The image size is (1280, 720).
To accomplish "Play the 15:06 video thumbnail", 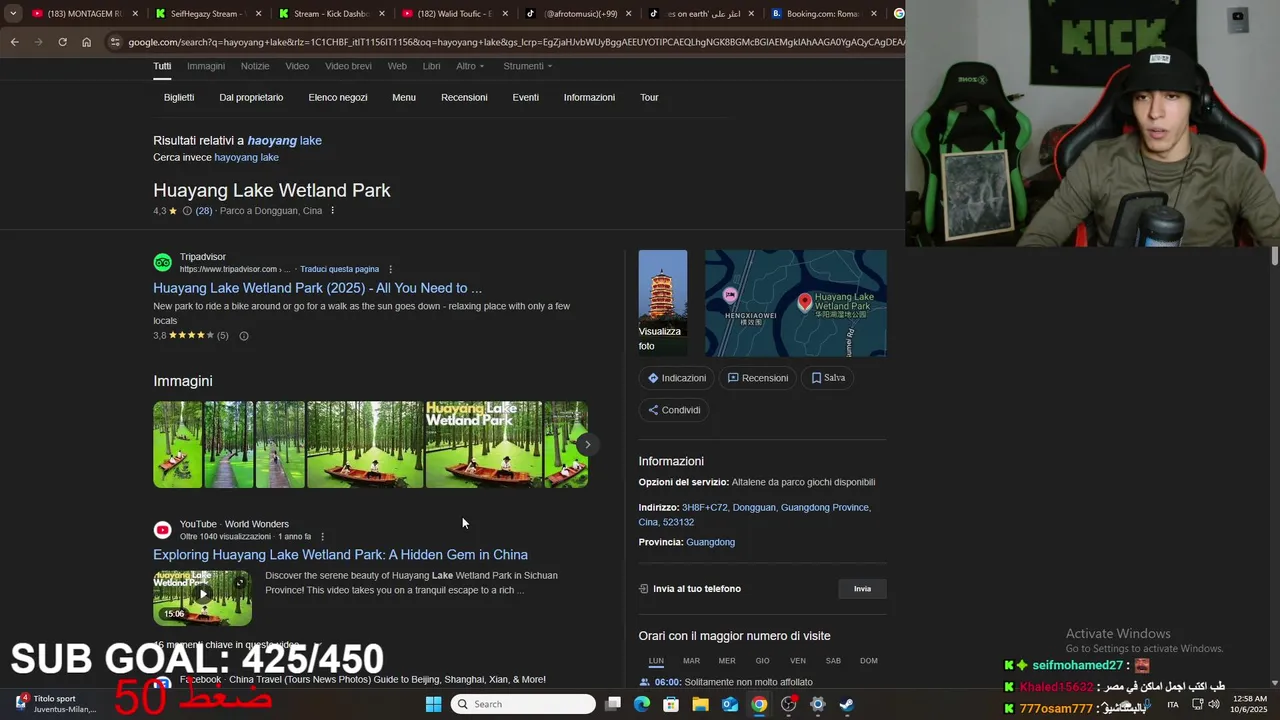I will click(202, 598).
